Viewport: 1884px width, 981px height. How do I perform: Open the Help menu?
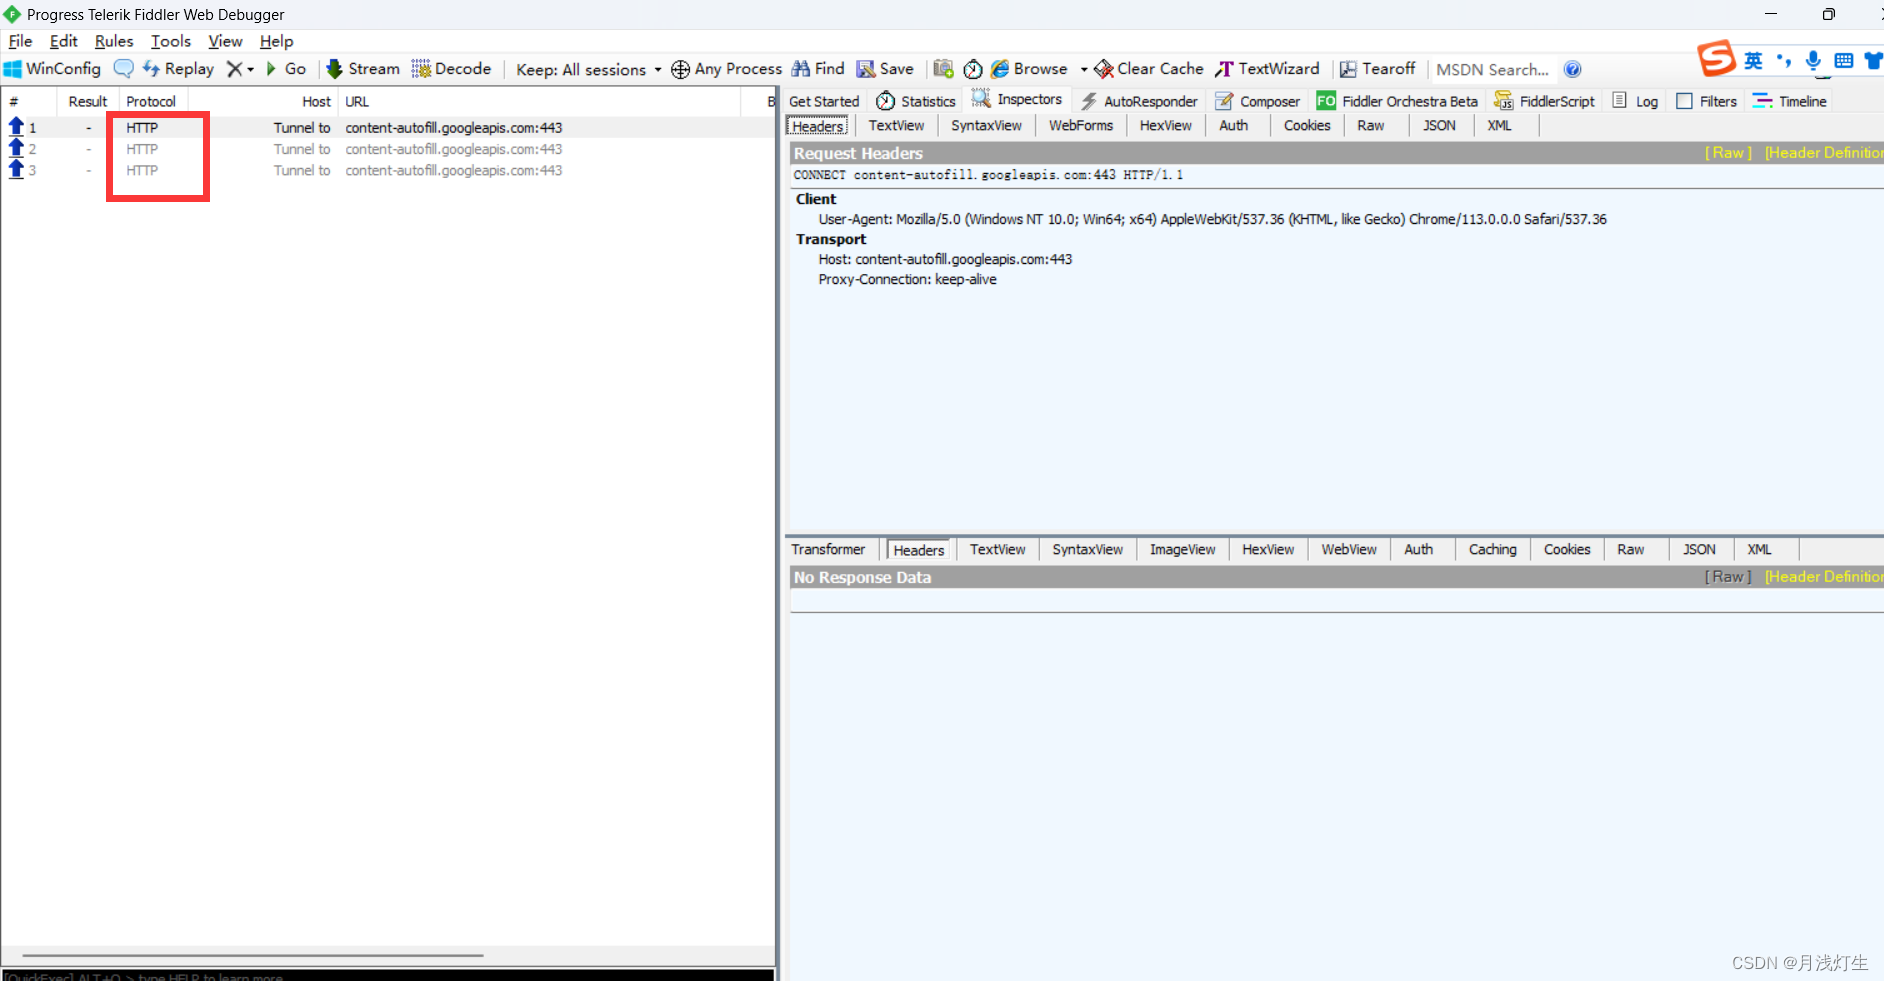pyautogui.click(x=276, y=41)
